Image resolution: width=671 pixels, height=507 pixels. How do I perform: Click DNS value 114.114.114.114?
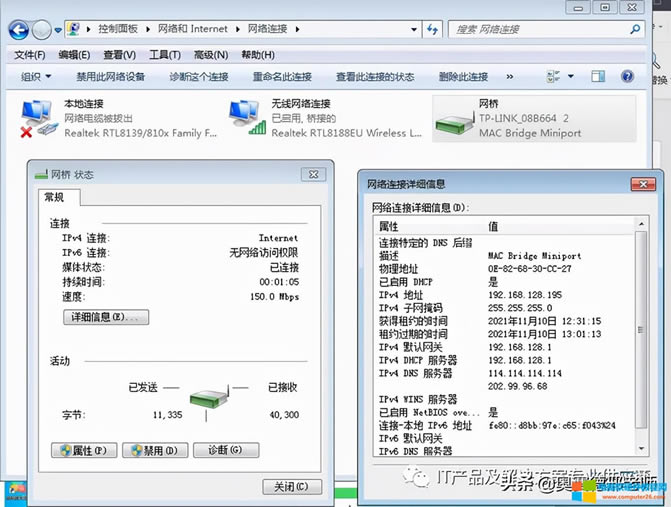(525, 374)
